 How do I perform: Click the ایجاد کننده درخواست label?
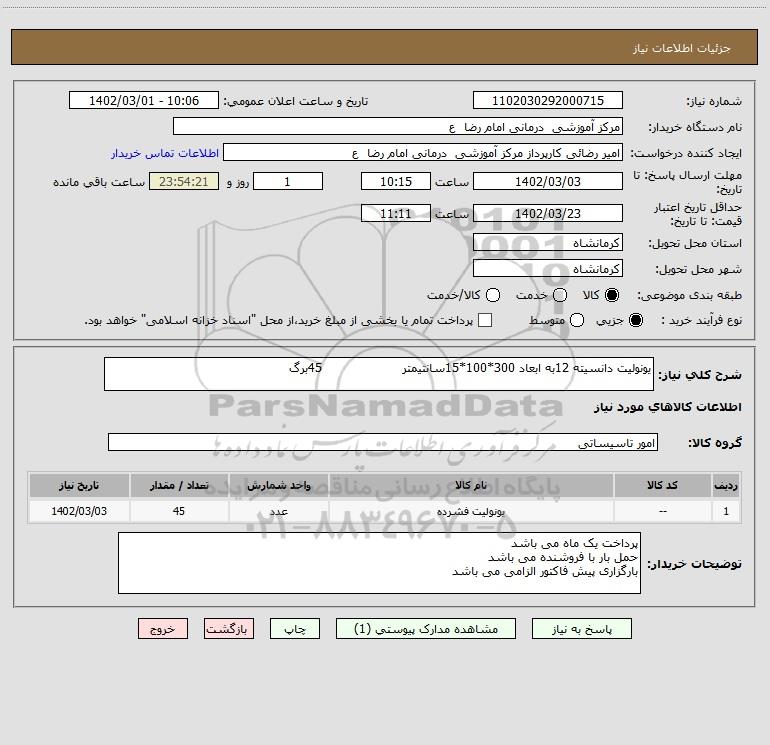pos(686,153)
